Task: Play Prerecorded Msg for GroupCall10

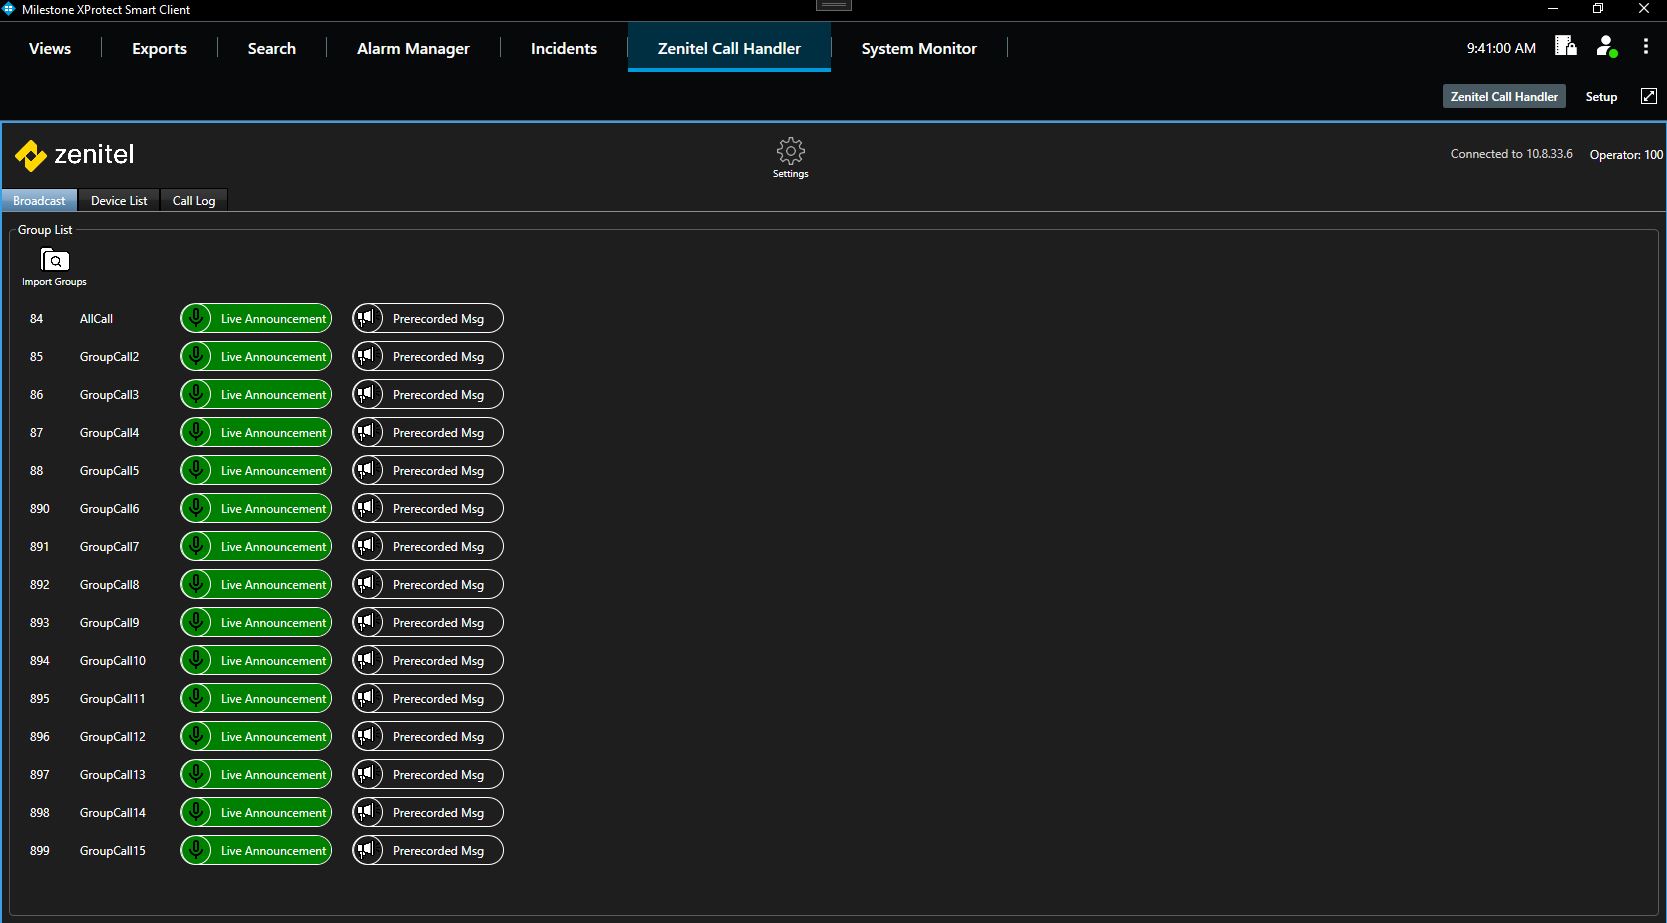Action: tap(438, 661)
